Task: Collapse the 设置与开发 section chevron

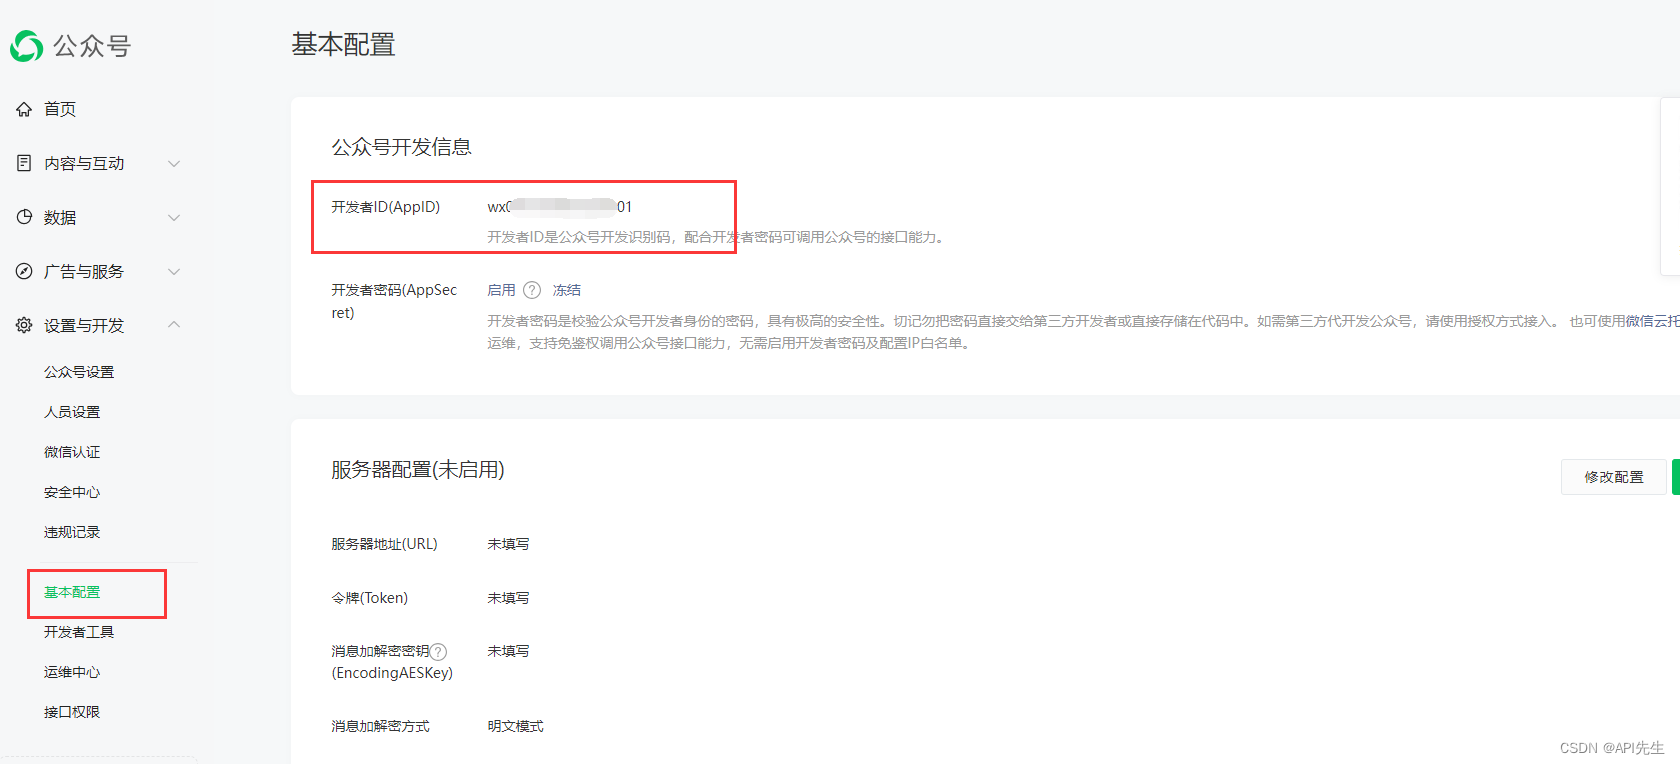Action: pos(174,325)
